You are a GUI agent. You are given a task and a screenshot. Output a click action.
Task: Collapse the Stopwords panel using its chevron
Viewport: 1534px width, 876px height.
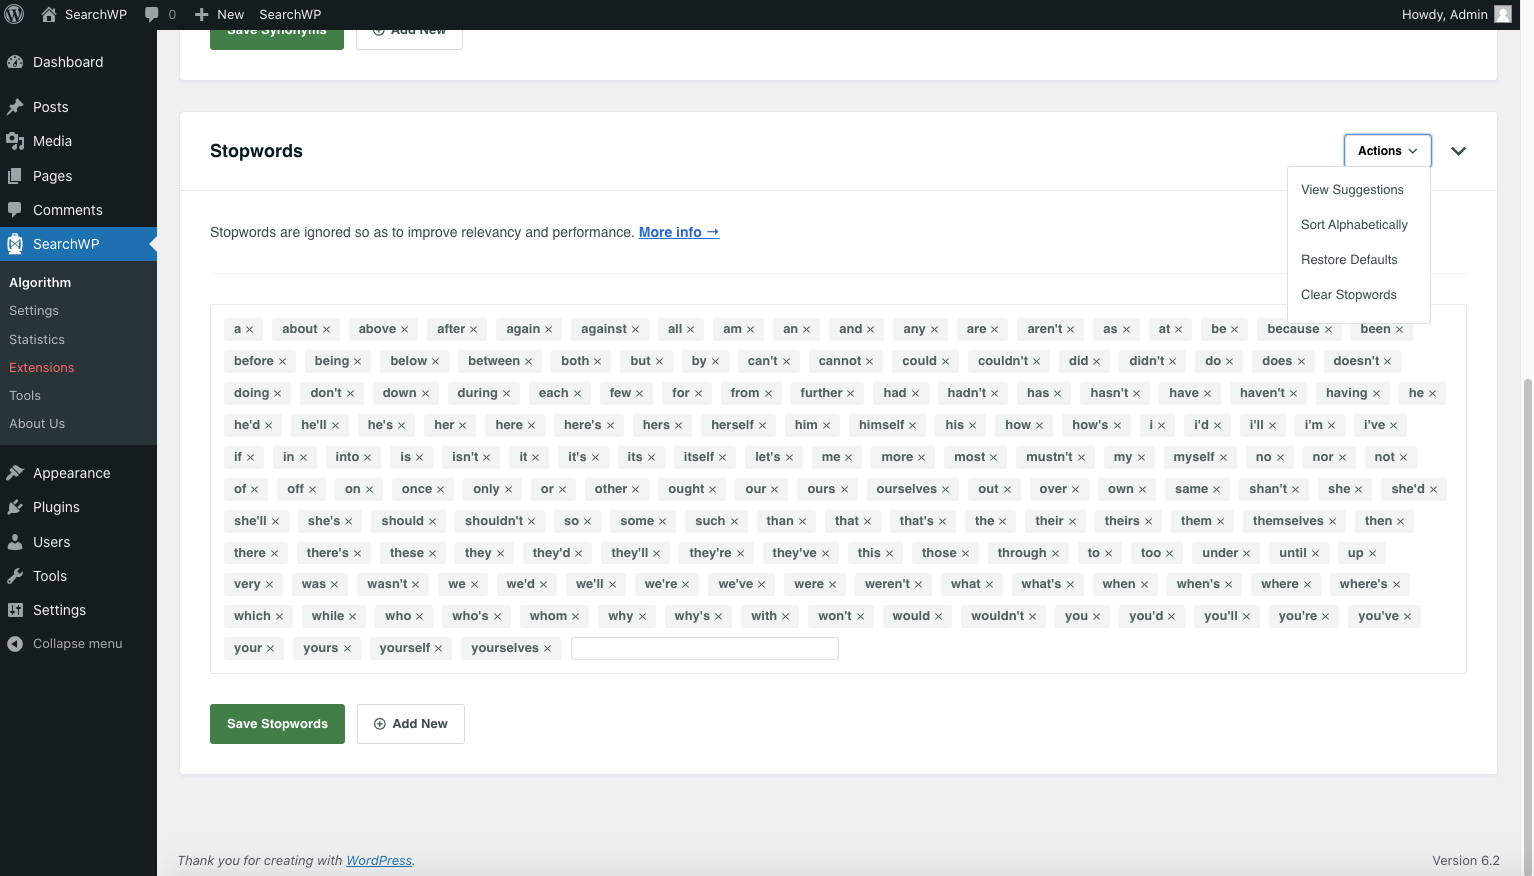(x=1457, y=151)
